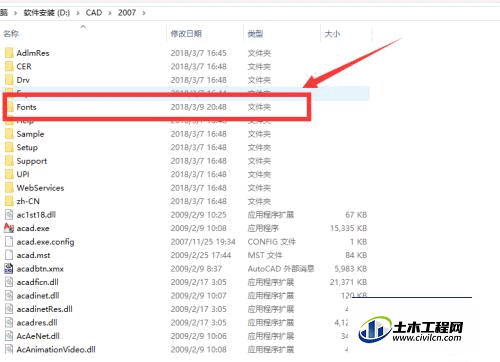Screen dimensions: 500x362
Task: Sort by the 大小 column header
Action: coord(332,34)
